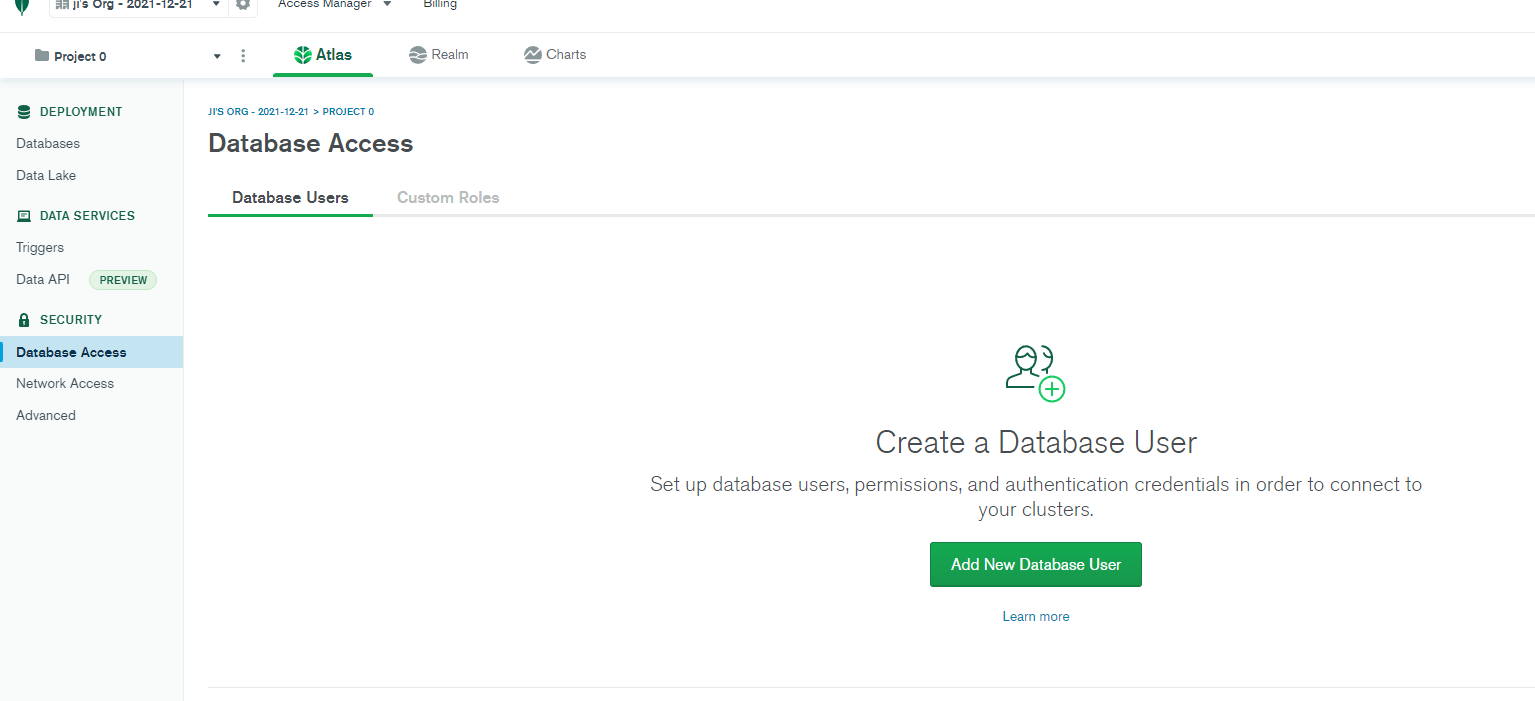Select the Custom Roles tab

coord(448,198)
